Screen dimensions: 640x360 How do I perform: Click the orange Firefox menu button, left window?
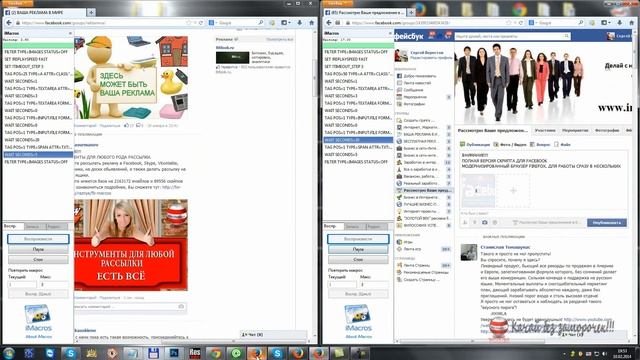(18, 3)
